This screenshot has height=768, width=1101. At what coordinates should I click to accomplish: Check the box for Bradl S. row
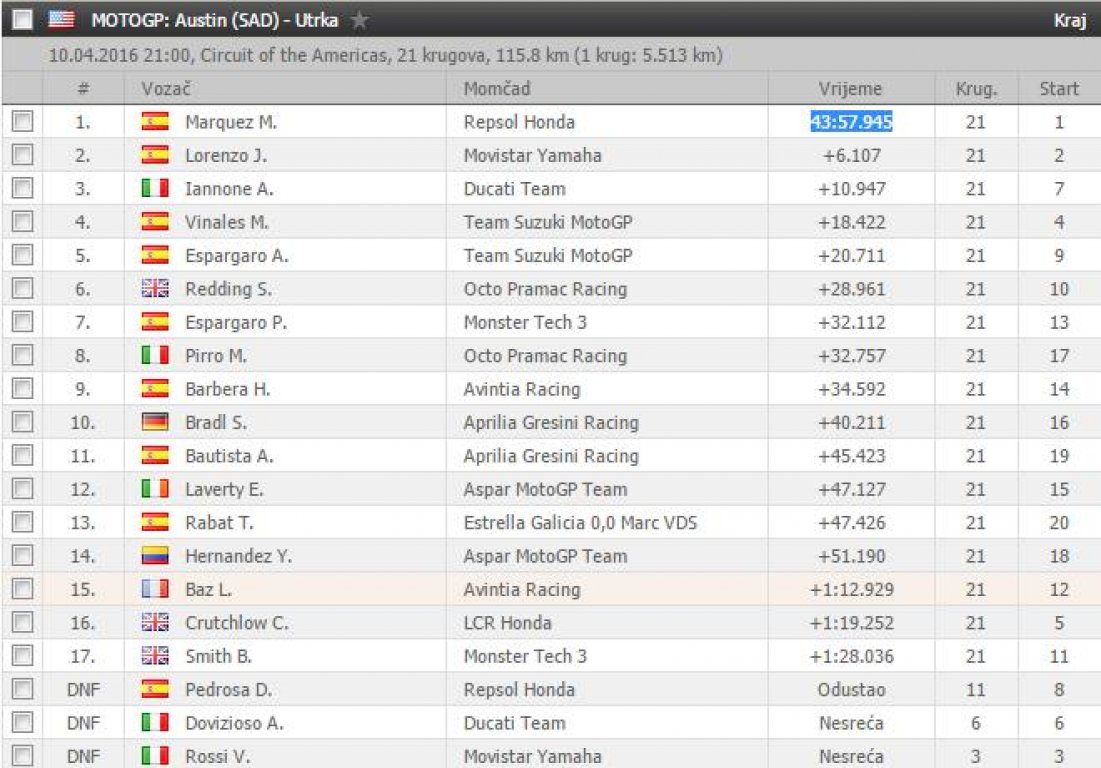point(22,422)
